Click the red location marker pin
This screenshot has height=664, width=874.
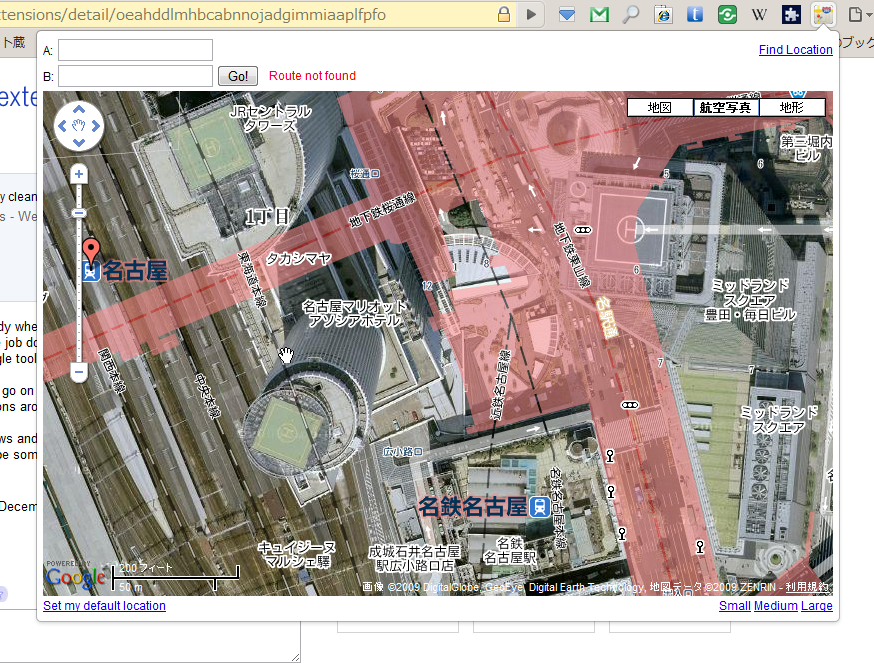coord(91,250)
